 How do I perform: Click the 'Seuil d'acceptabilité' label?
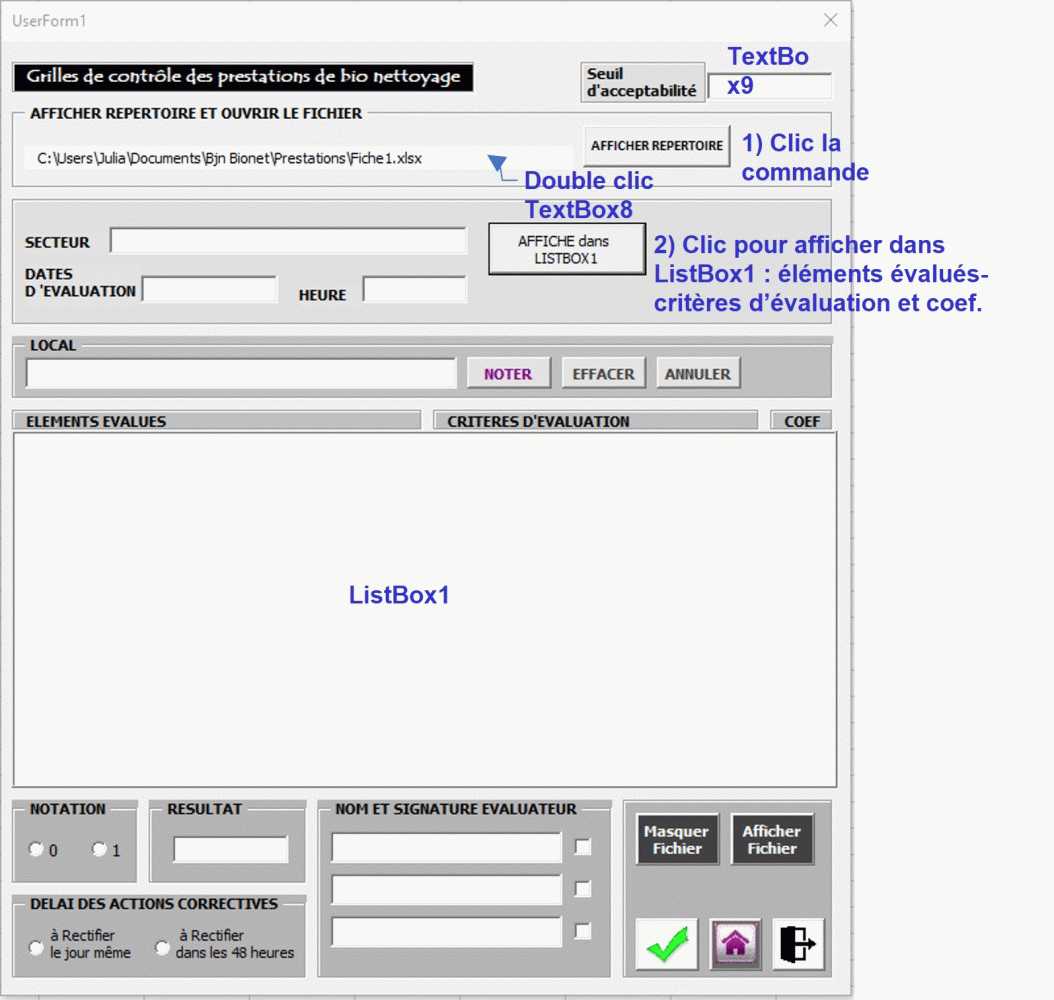coord(643,82)
